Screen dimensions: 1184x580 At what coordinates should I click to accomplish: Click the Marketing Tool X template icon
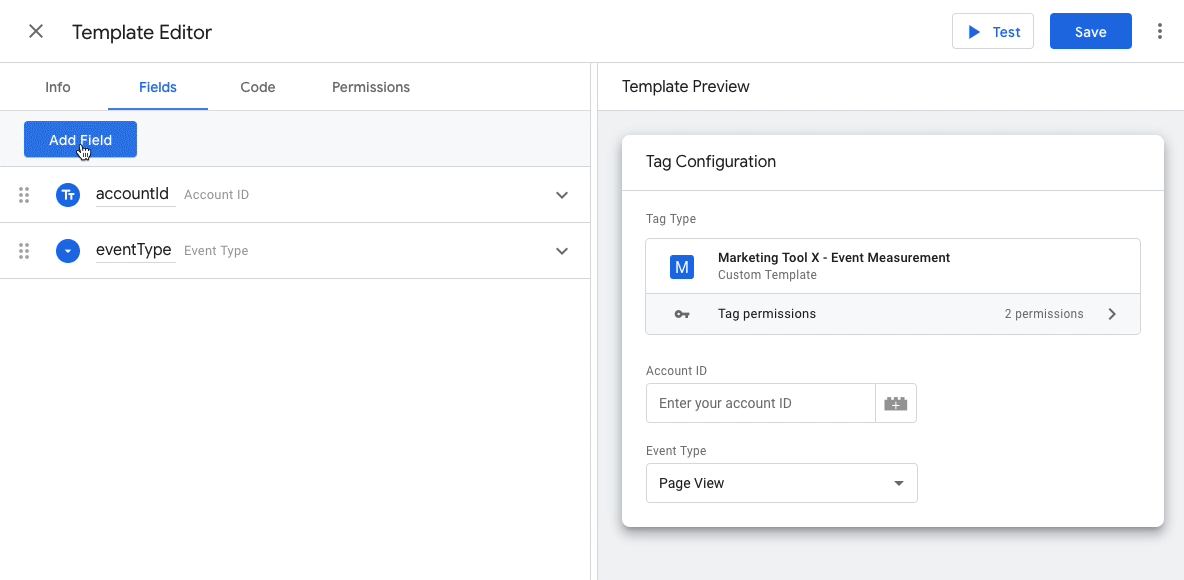[x=681, y=266]
